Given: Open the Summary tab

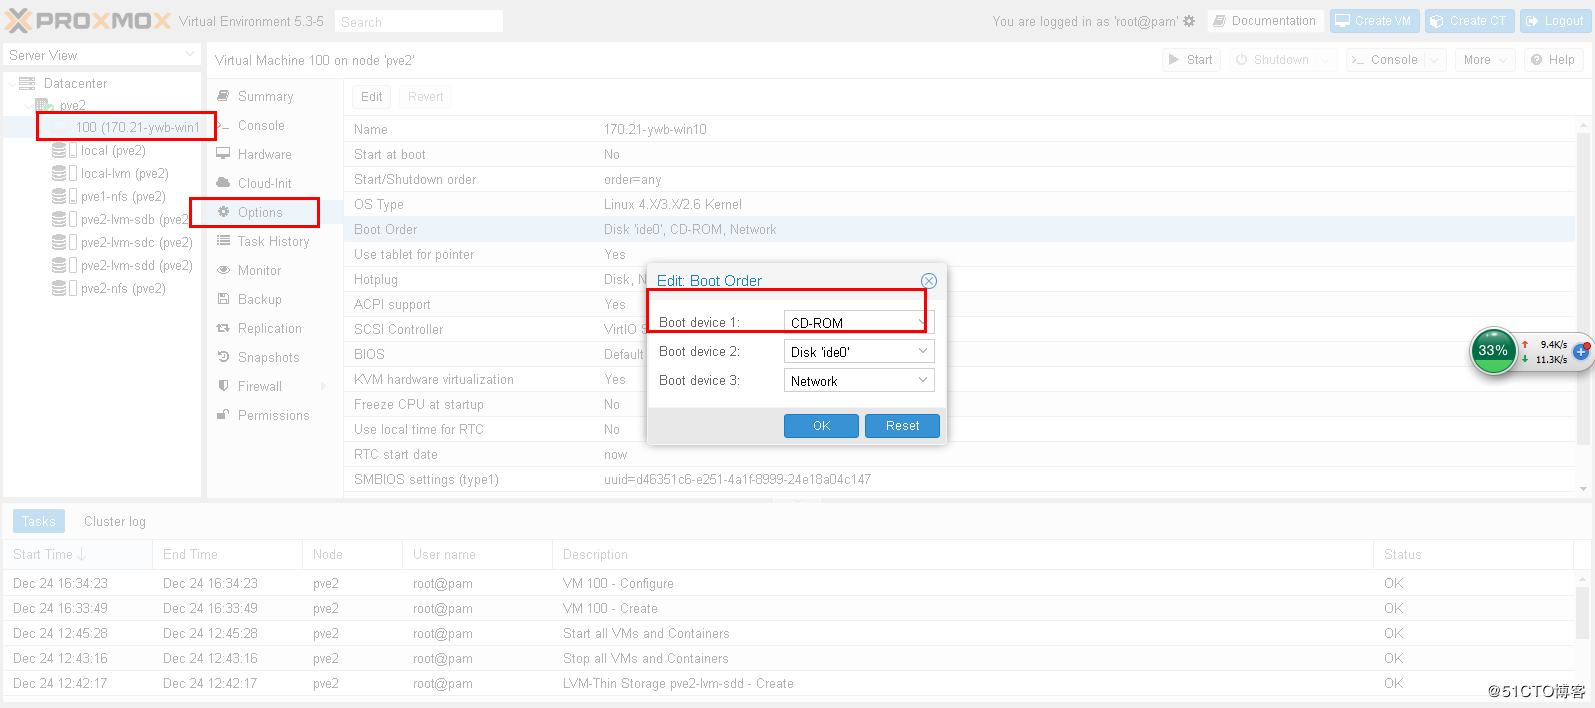Looking at the screenshot, I should point(265,97).
